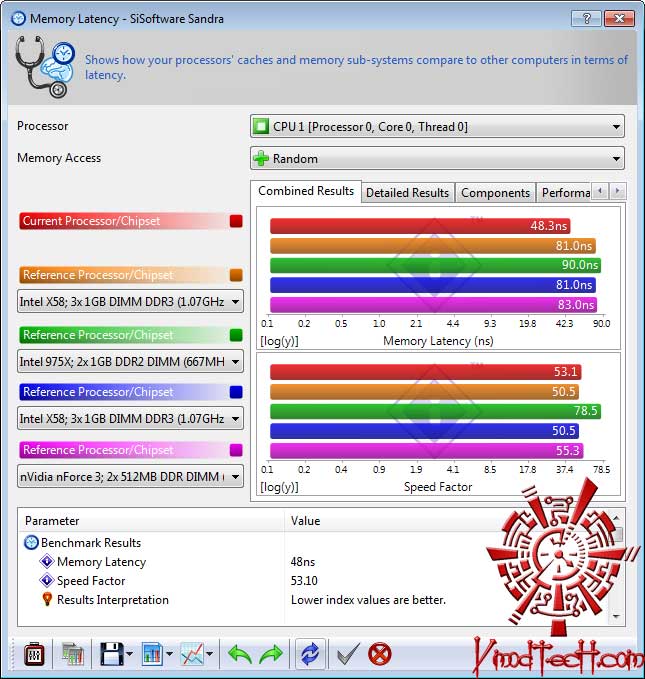Open the benchmark engine options icon

tap(33, 654)
